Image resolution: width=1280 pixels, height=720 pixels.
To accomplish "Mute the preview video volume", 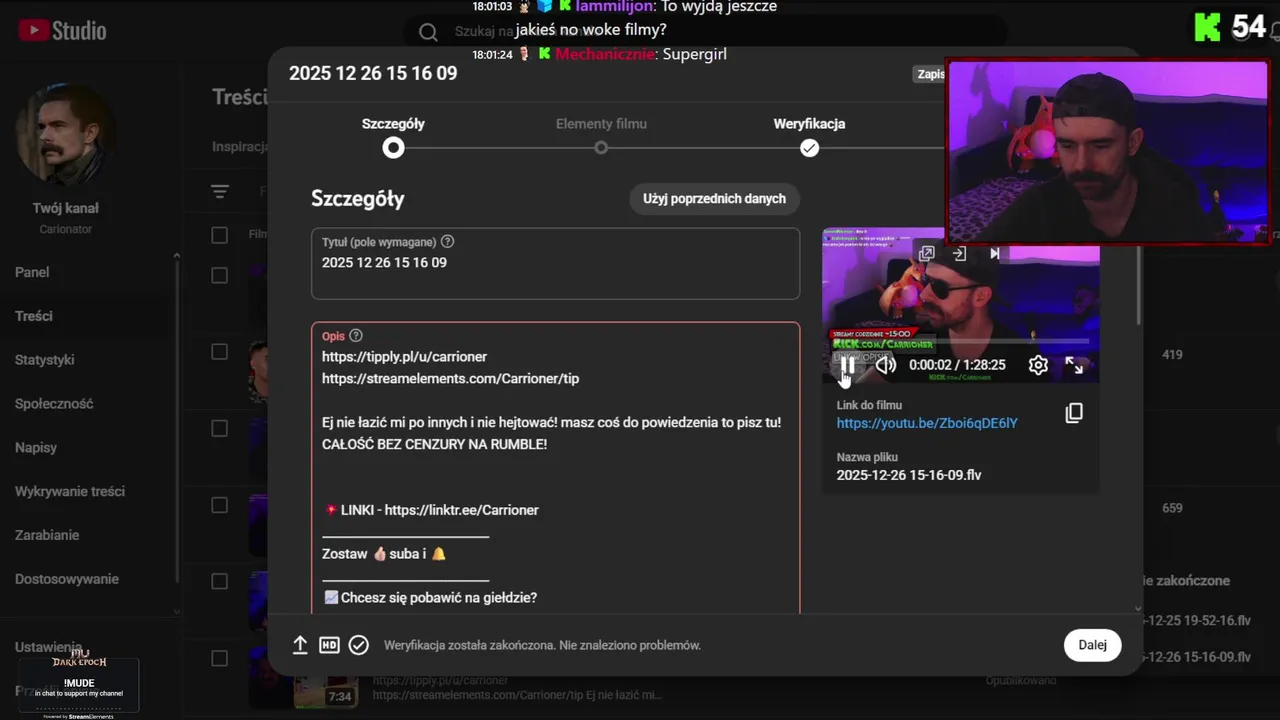I will [x=886, y=365].
